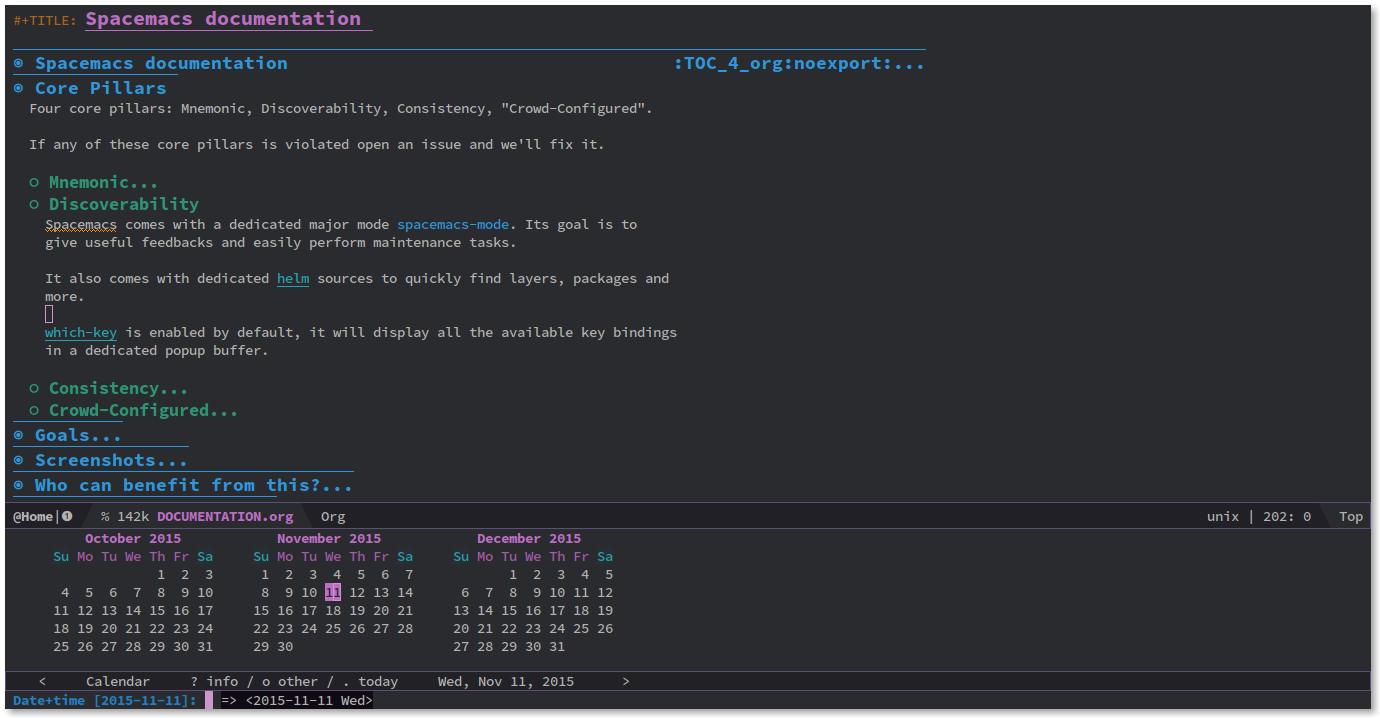Click the unix encoding indicator
Image resolution: width=1380 pixels, height=718 pixels.
pyautogui.click(x=1223, y=517)
